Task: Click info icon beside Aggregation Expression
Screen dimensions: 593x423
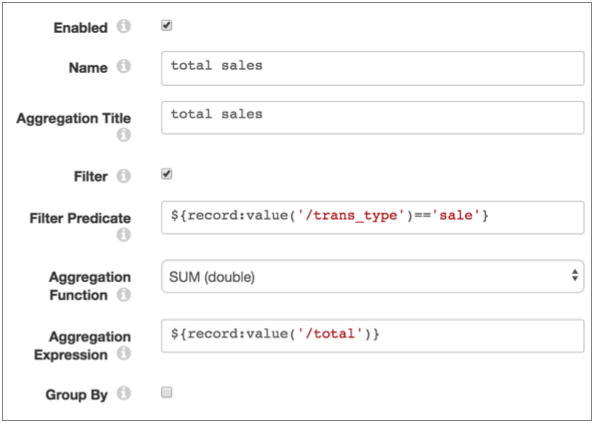Action: (x=123, y=354)
